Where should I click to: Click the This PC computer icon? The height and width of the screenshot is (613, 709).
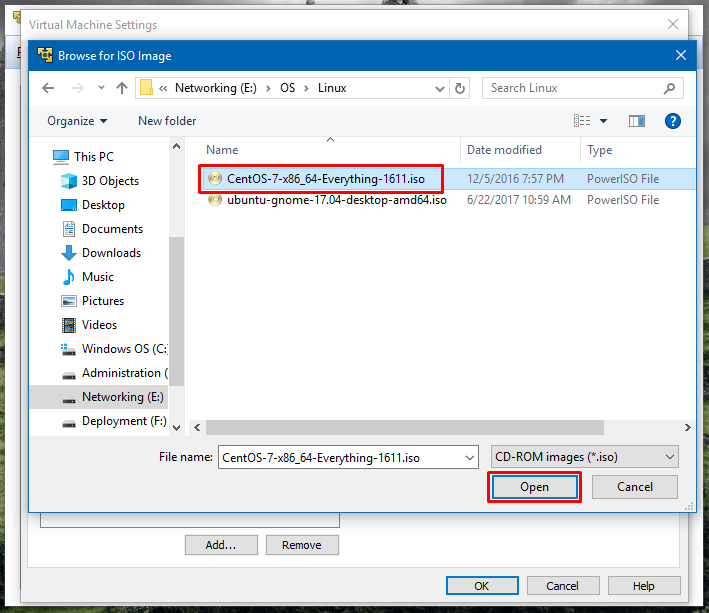(61, 157)
